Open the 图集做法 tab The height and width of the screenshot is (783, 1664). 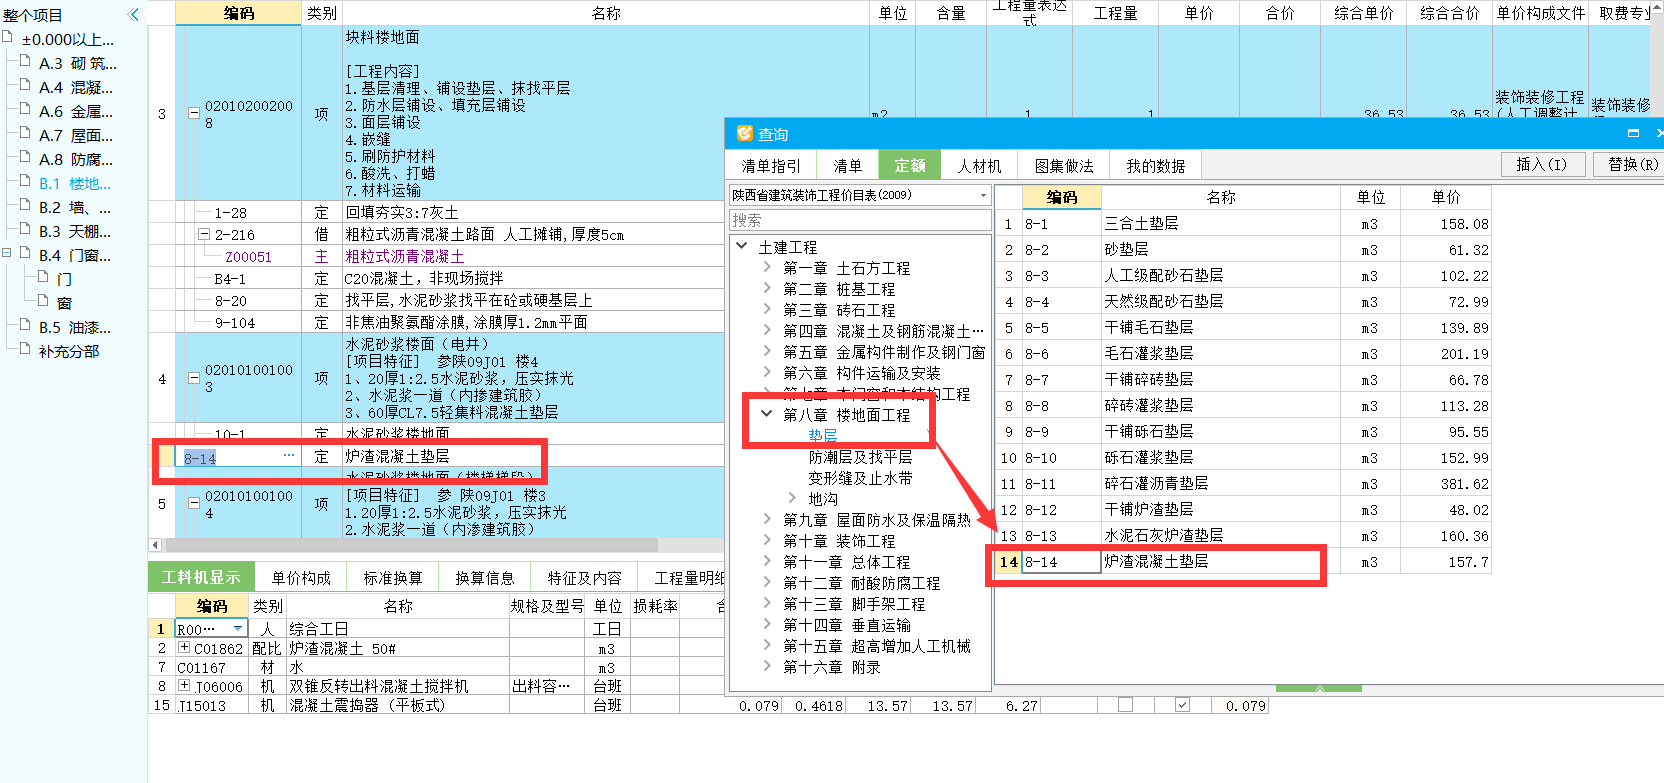pos(1064,166)
